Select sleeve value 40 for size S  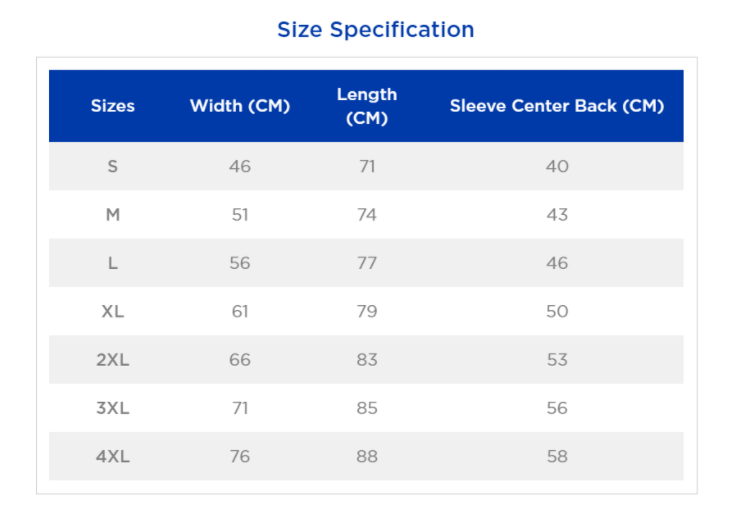pyautogui.click(x=557, y=166)
